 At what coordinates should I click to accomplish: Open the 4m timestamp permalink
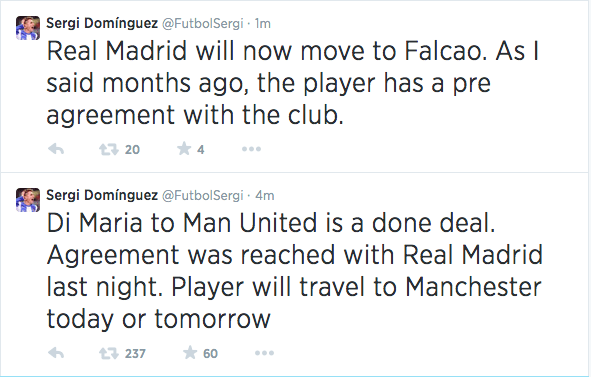tap(265, 195)
